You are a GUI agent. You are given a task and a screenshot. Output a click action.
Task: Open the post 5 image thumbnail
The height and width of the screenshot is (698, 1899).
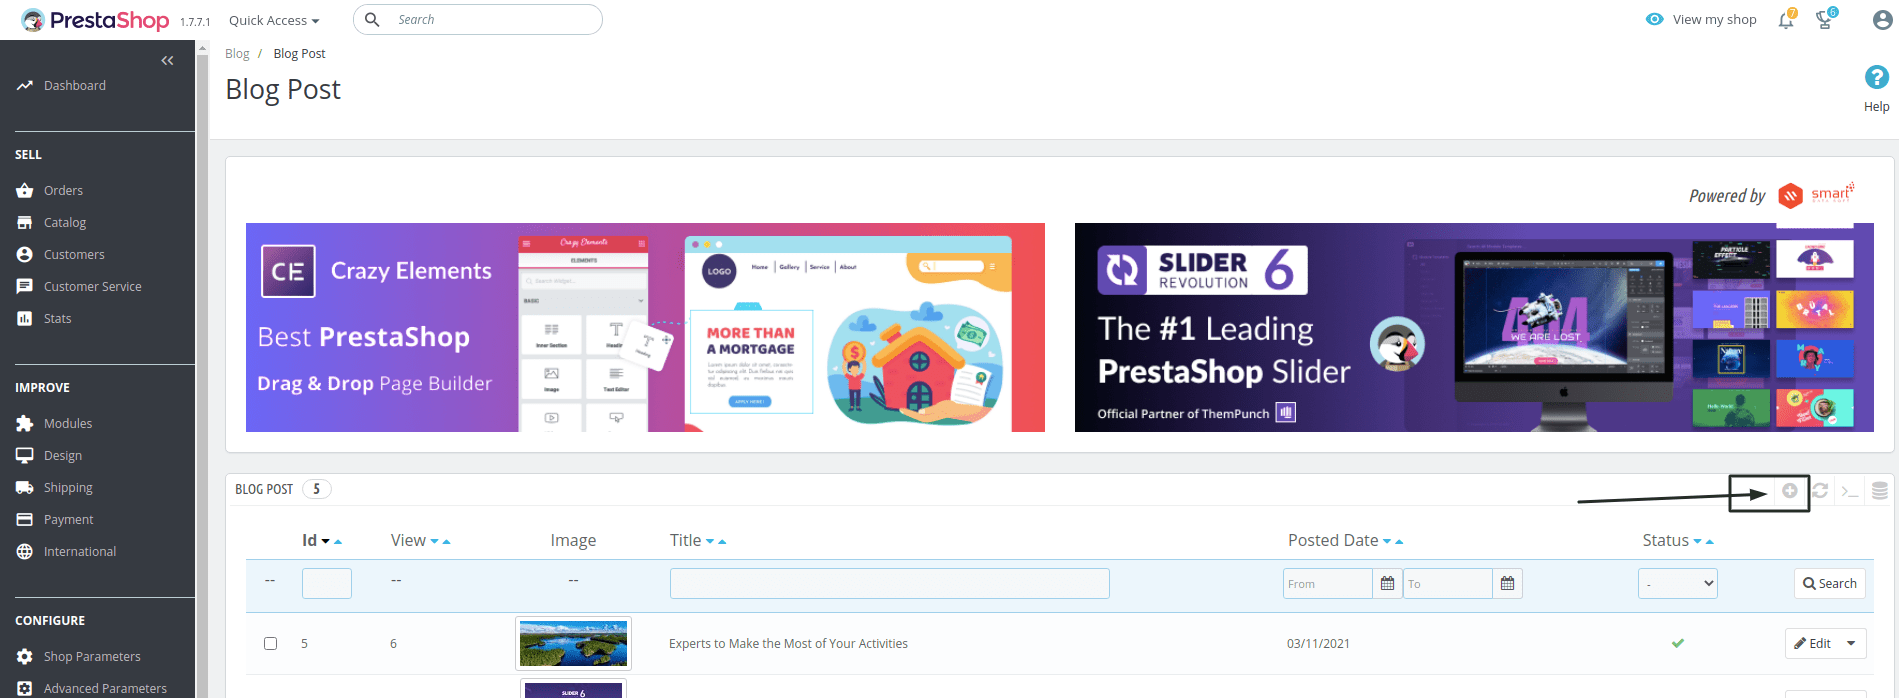[x=573, y=643]
